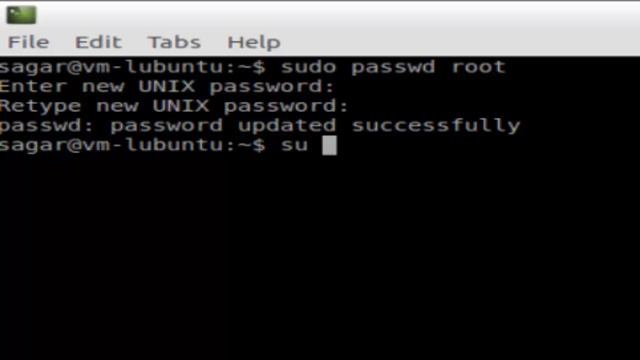The image size is (640, 360).
Task: Click the "su" command on the last prompt
Action: tap(294, 145)
